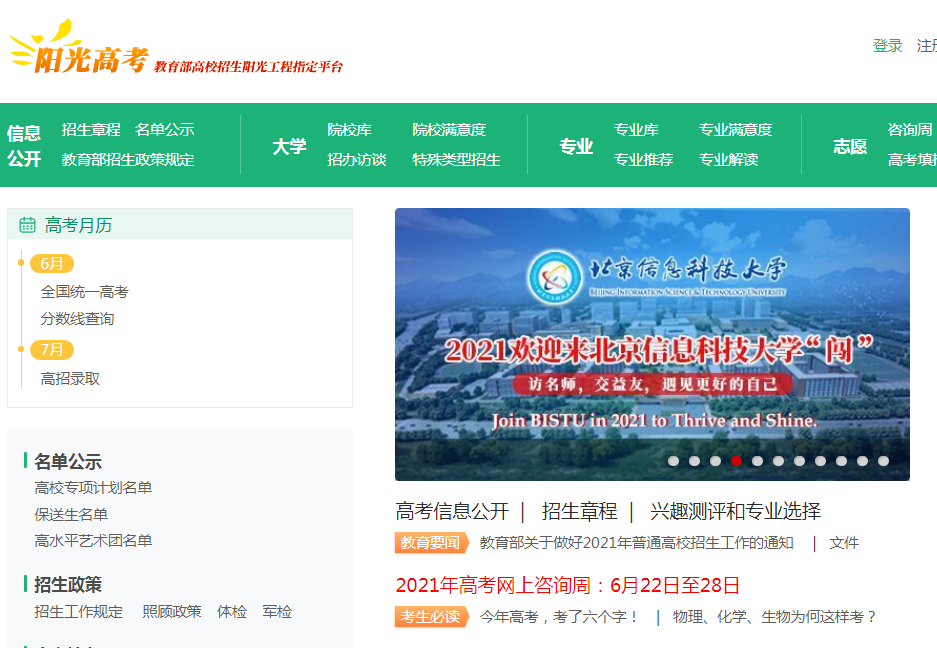The height and width of the screenshot is (648, 937).
Task: Open the 招生工作规定 link
Action: pyautogui.click(x=78, y=612)
